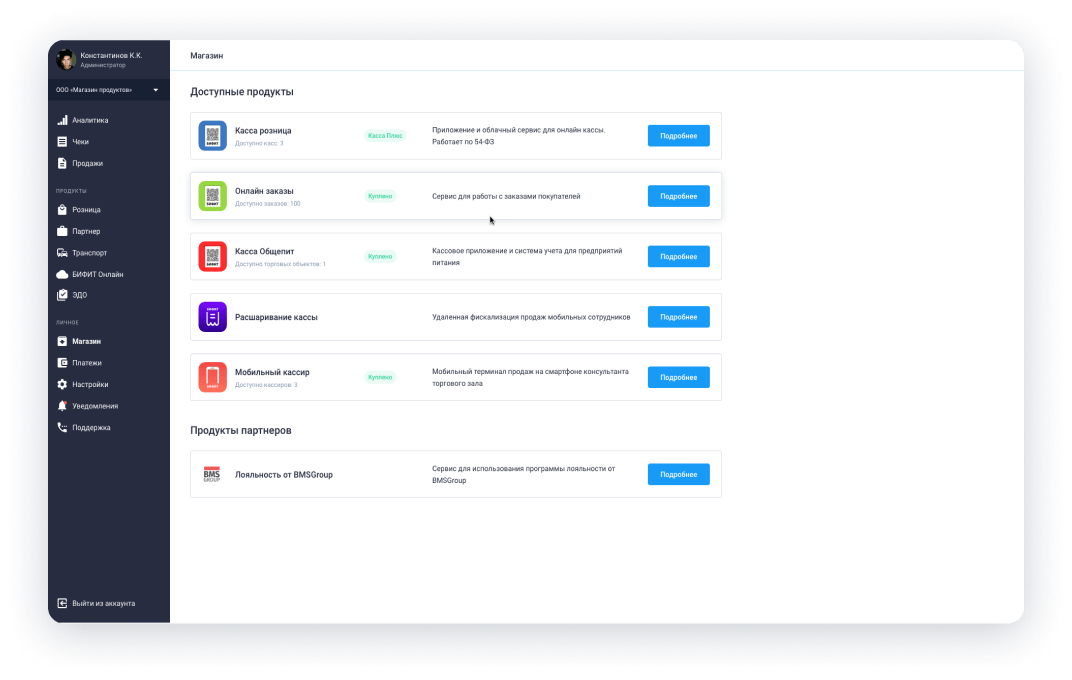1072x680 pixels.
Task: Select the Транспорт bus icon
Action: [x=62, y=253]
